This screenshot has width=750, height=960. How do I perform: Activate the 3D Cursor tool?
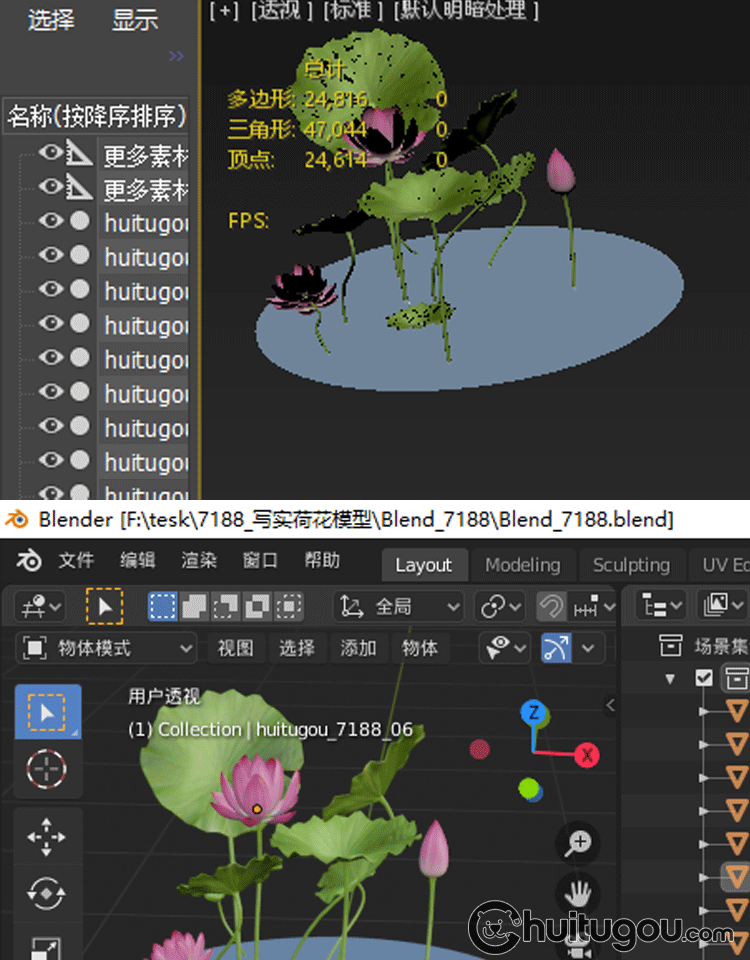point(47,769)
